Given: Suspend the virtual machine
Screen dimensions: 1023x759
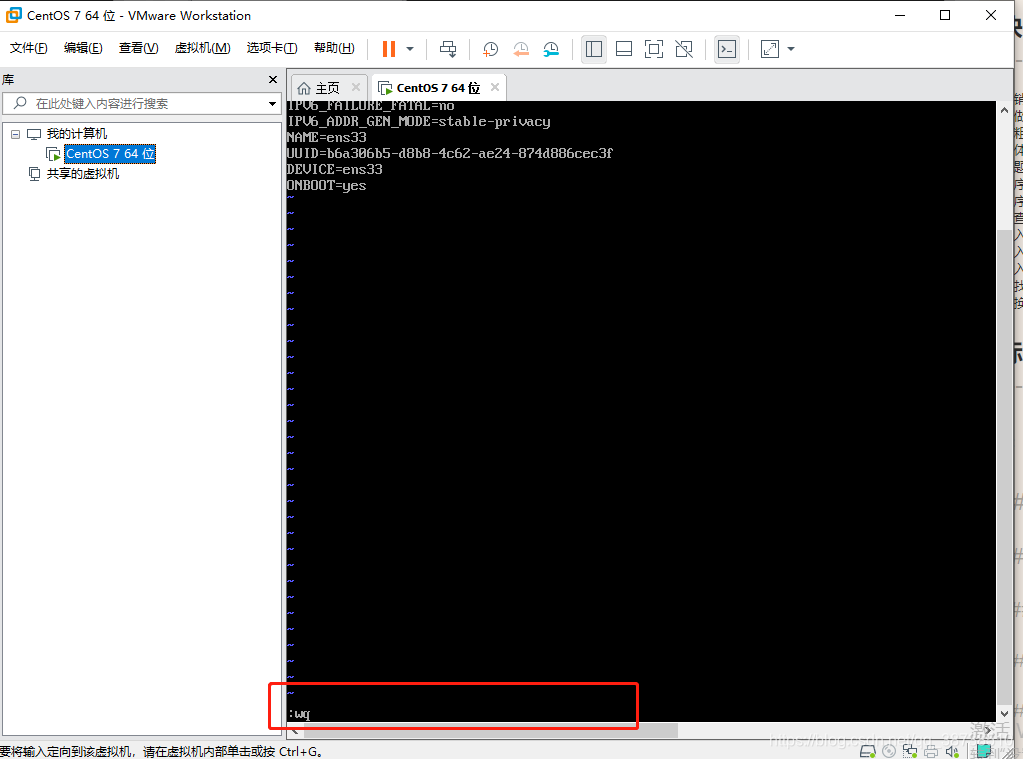Looking at the screenshot, I should click(388, 48).
